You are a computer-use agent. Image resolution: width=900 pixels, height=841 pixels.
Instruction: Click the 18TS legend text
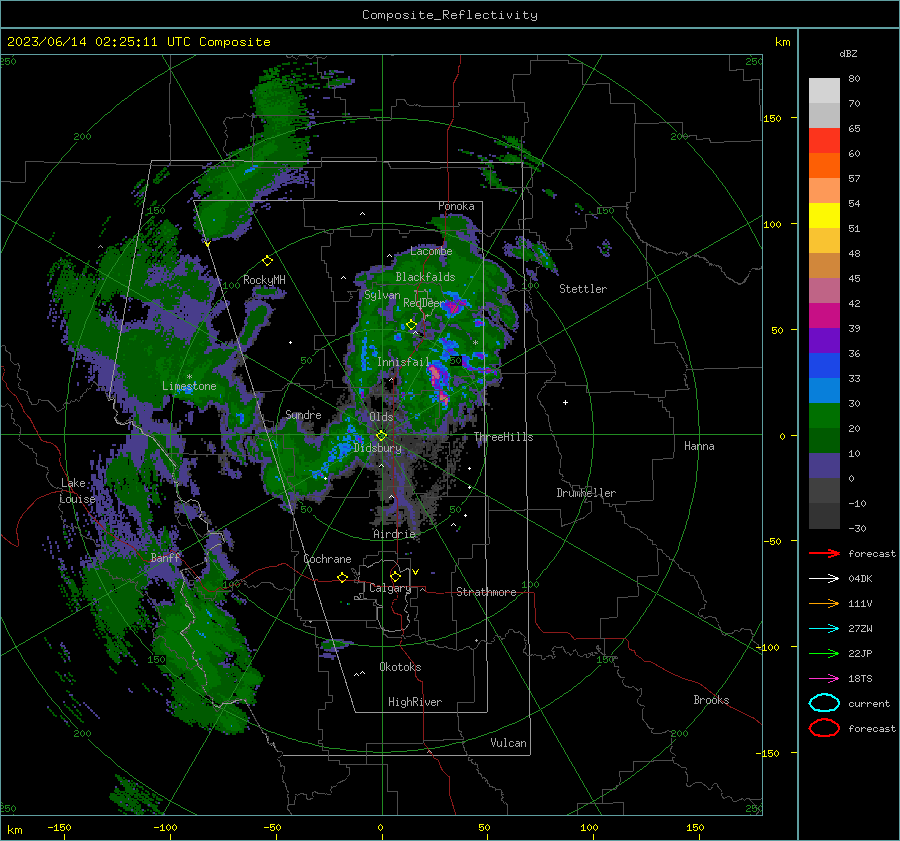pyautogui.click(x=860, y=679)
